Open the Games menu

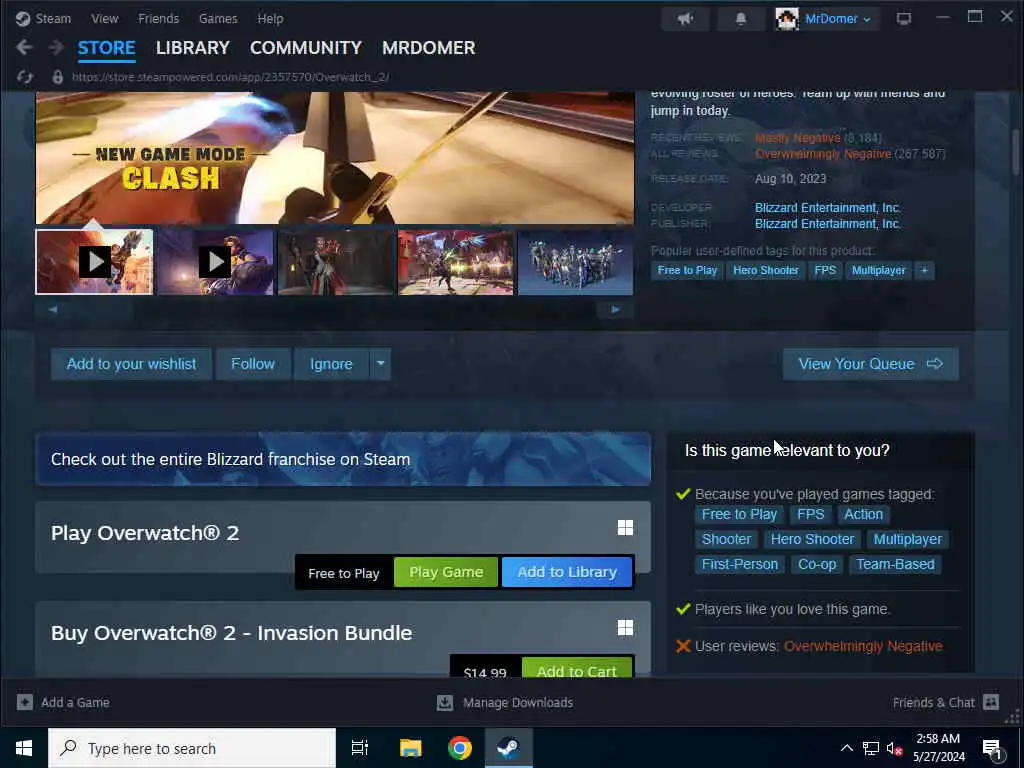(218, 18)
